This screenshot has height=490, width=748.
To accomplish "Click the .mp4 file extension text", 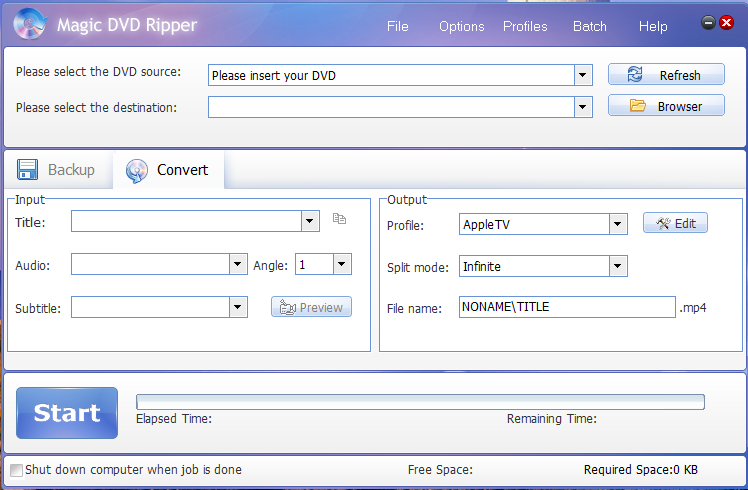I will tap(693, 308).
